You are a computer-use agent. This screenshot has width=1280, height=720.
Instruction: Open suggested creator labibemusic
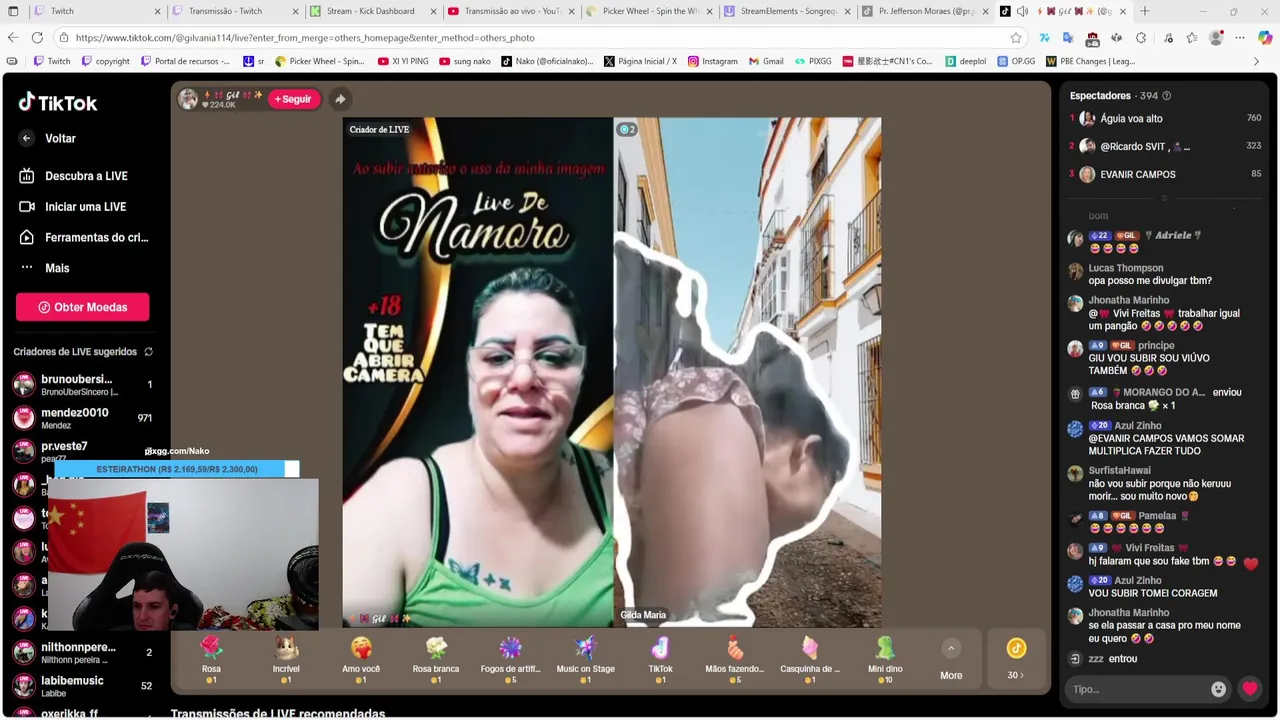click(x=82, y=686)
